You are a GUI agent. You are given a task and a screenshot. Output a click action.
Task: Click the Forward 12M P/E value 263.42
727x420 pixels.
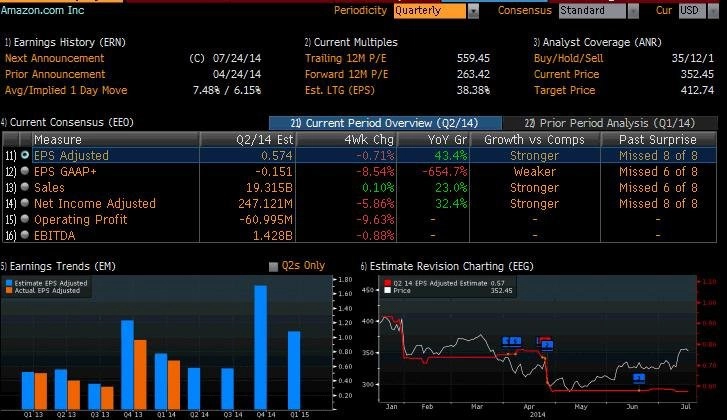pos(473,74)
